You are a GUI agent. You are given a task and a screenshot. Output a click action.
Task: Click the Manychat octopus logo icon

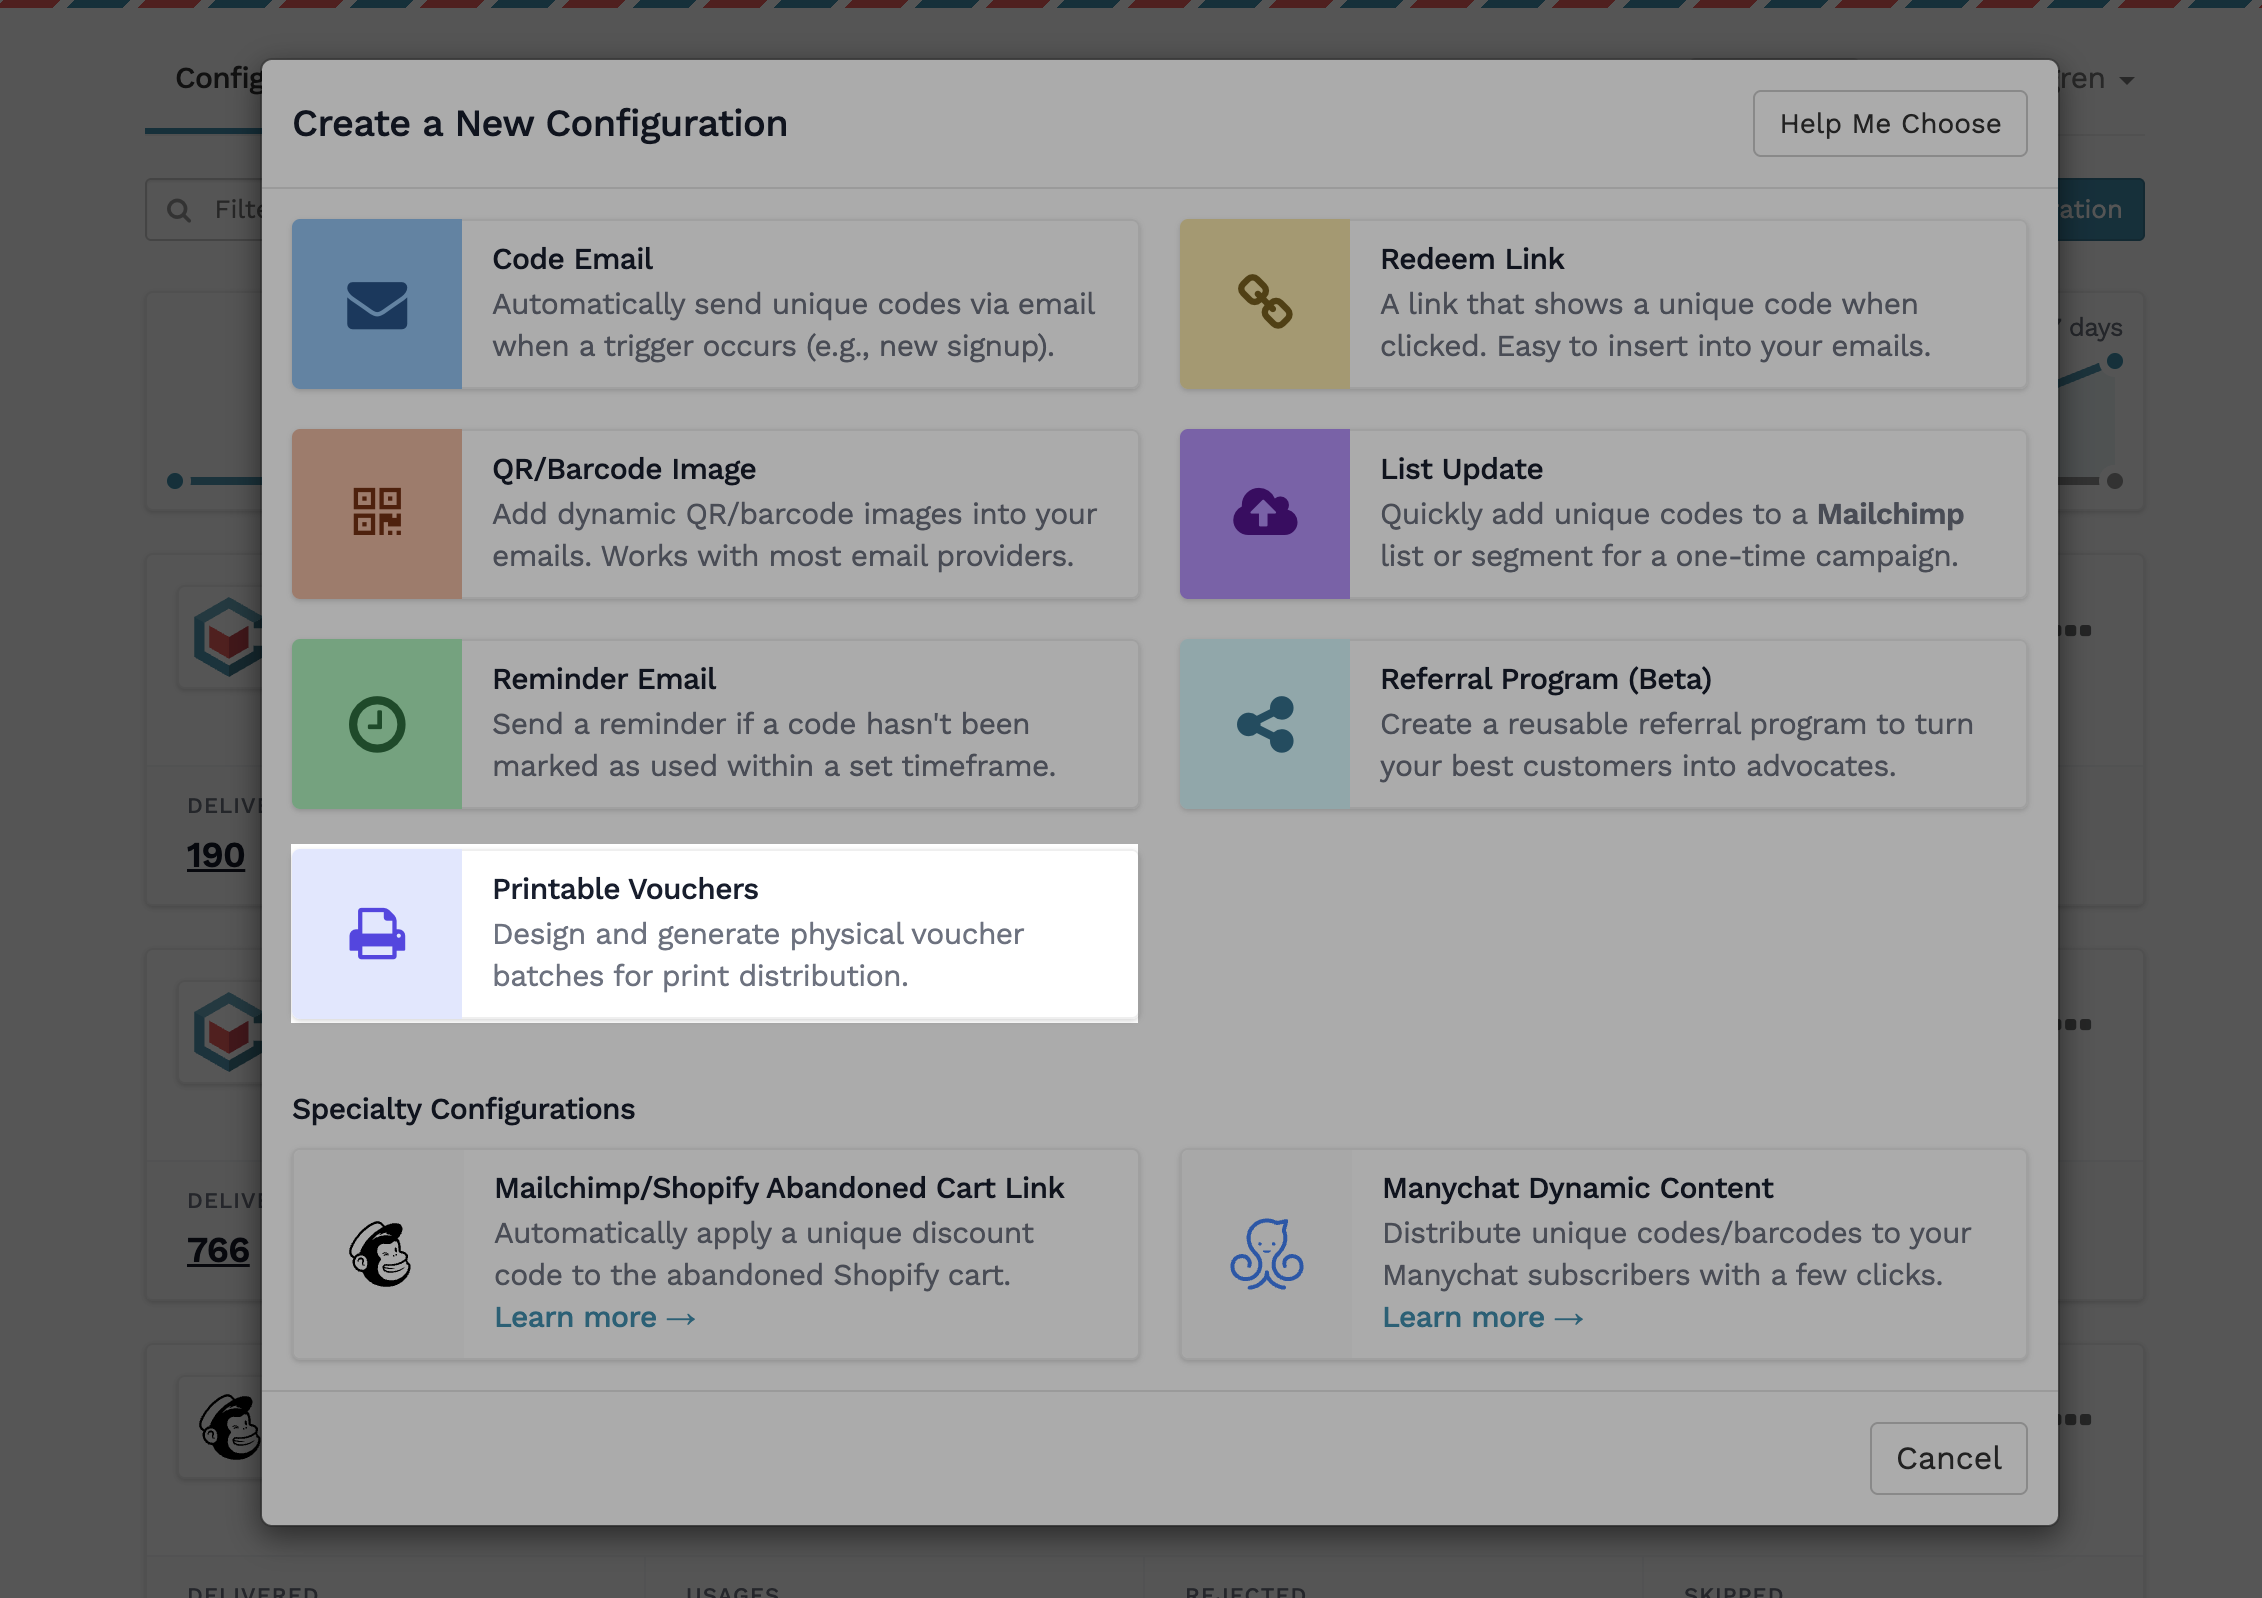[x=1267, y=1254]
